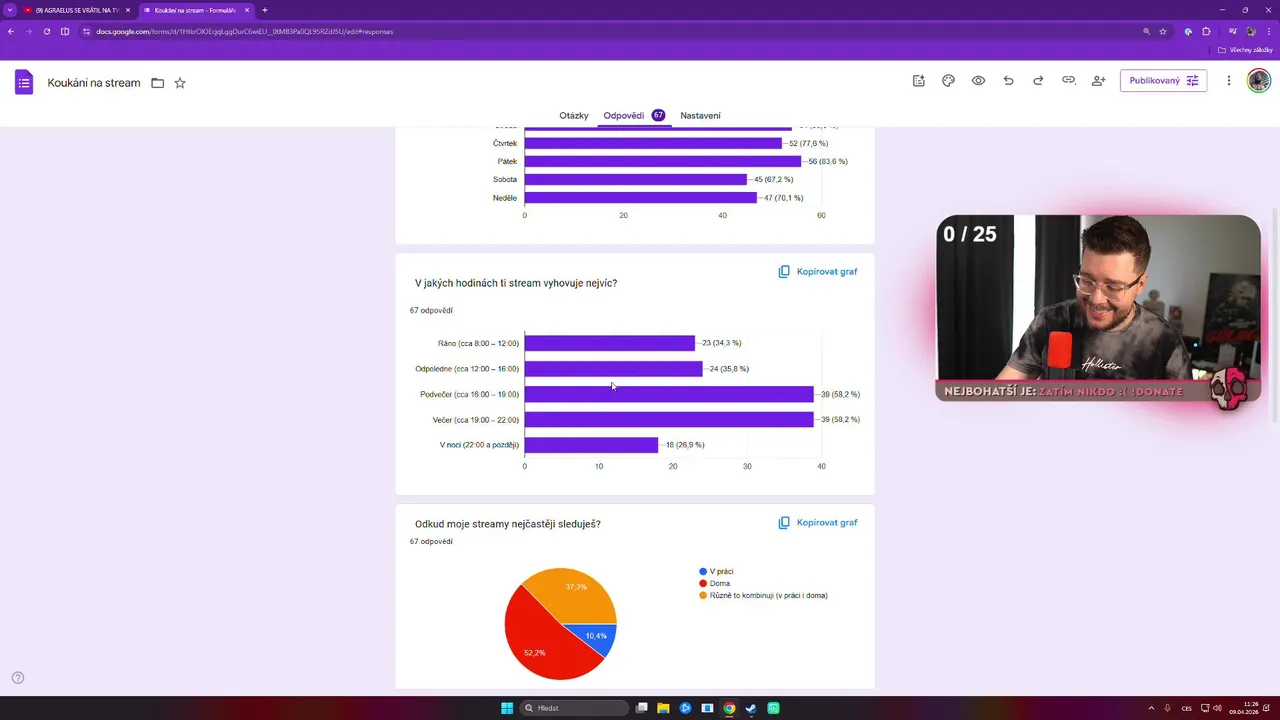Image resolution: width=1280 pixels, height=720 pixels.
Task: Click the Pátek bar in days chart
Action: [x=663, y=161]
